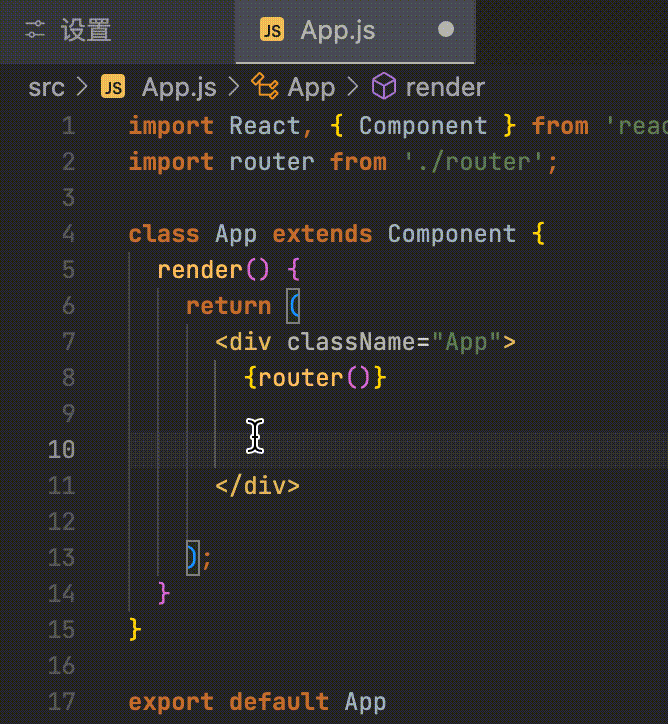
Task: Click the highlighted open parenthesis on line 6
Action: pos(294,306)
